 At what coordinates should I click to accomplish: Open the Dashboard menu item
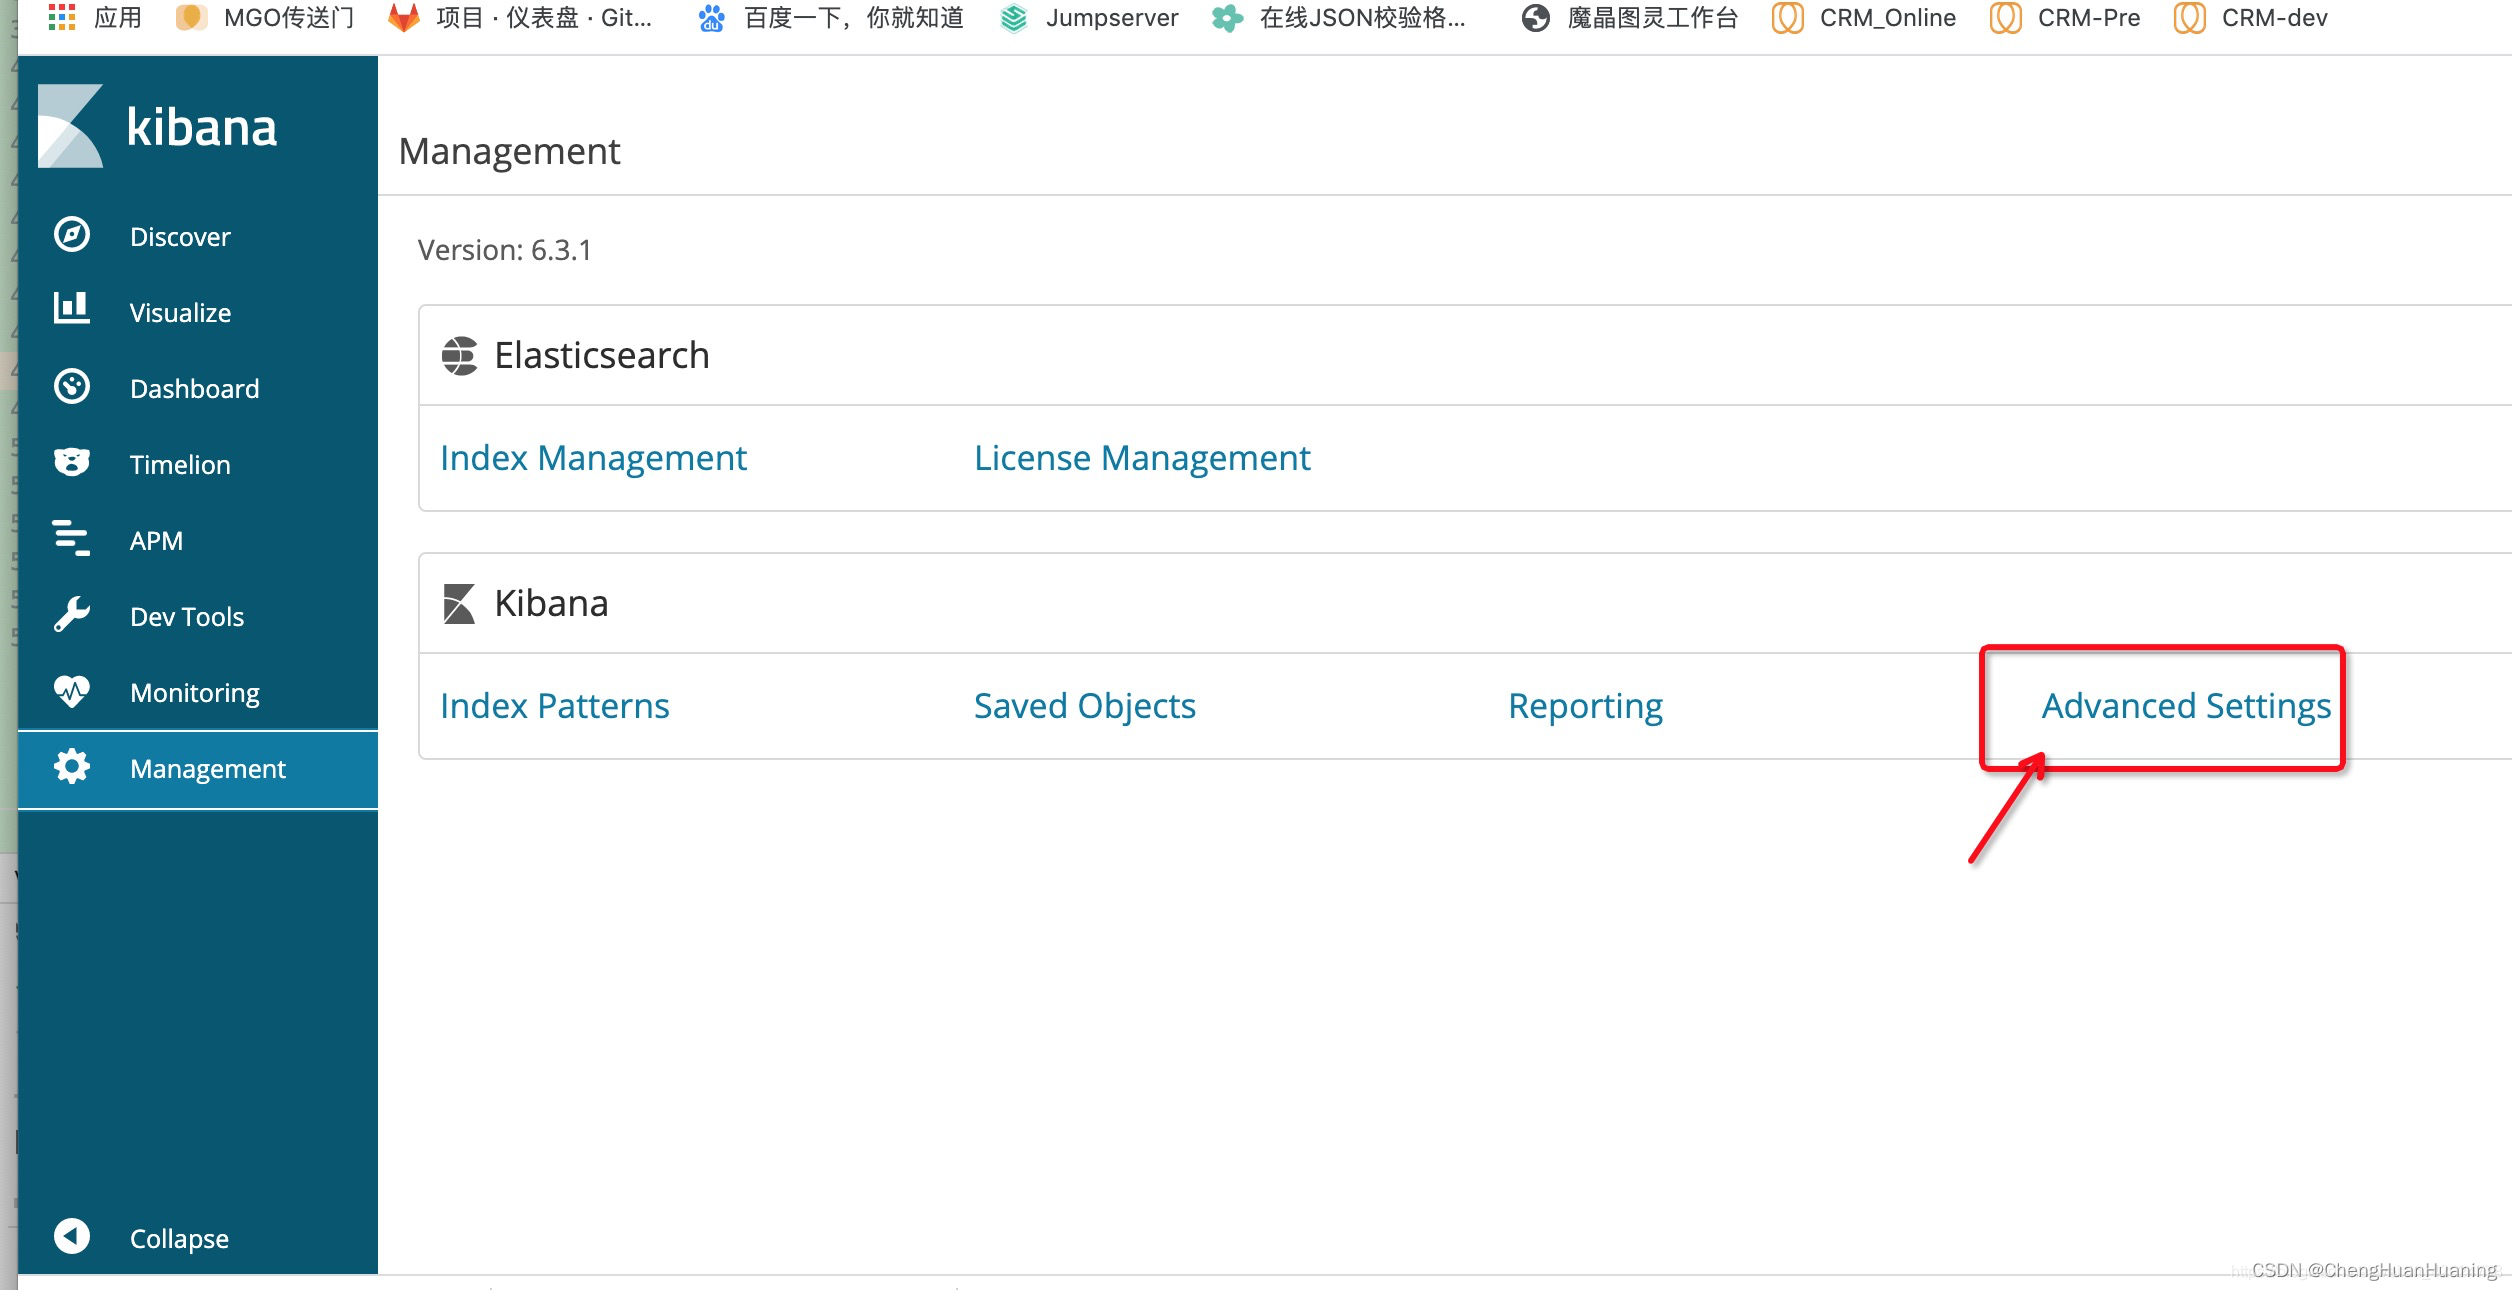point(198,388)
